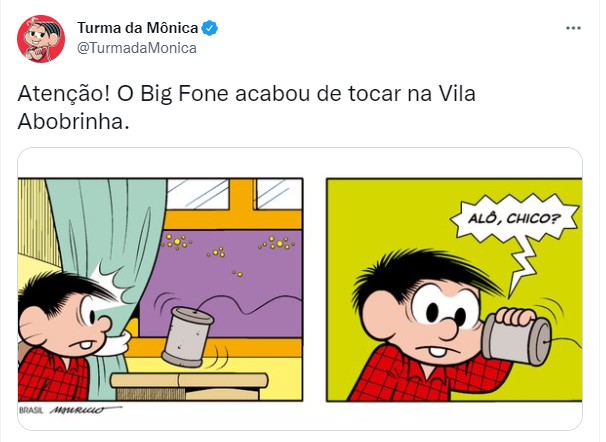
Task: Click the Mauricio signature under the comic
Action: [85, 410]
